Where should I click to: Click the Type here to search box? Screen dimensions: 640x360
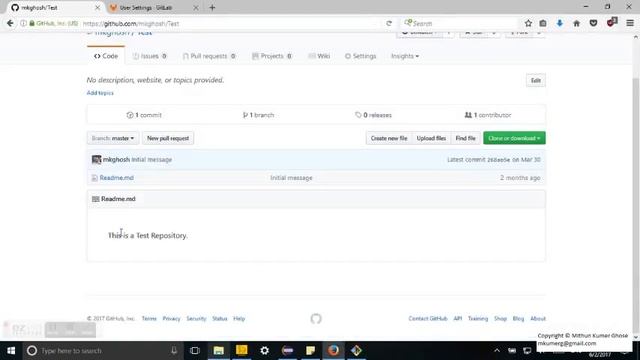102,351
